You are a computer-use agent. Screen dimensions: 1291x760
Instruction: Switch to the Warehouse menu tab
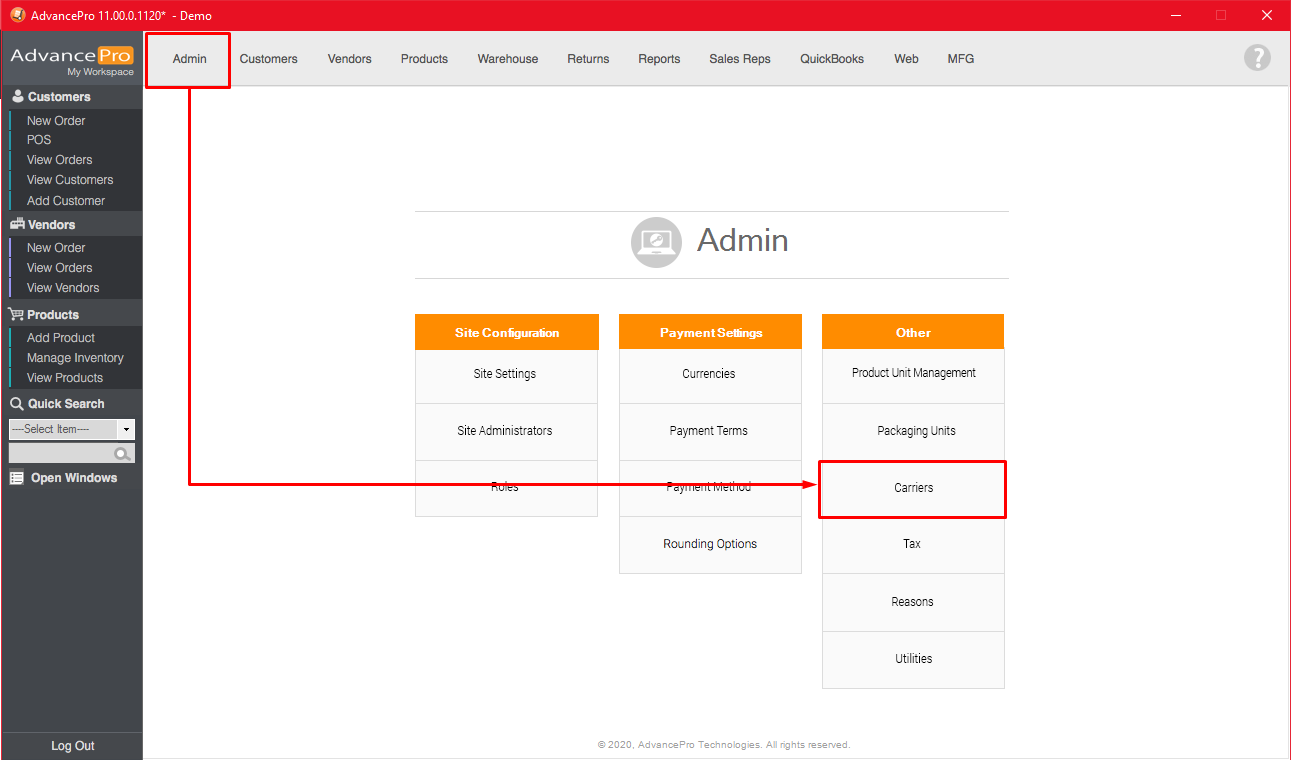click(x=507, y=59)
